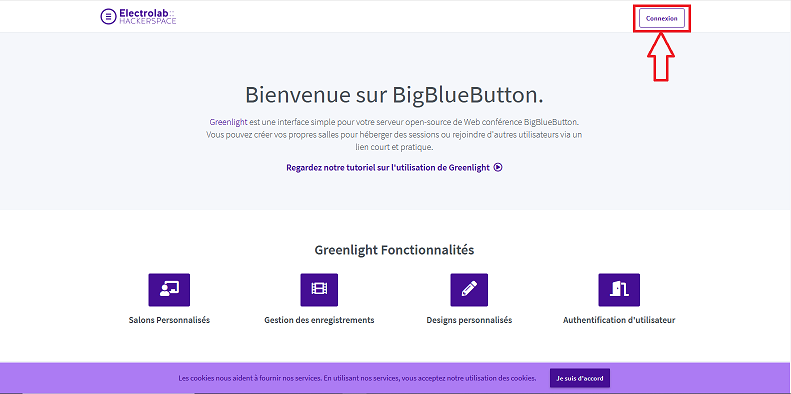Click the Designs personnalisés label
791x394 pixels.
pyautogui.click(x=469, y=320)
